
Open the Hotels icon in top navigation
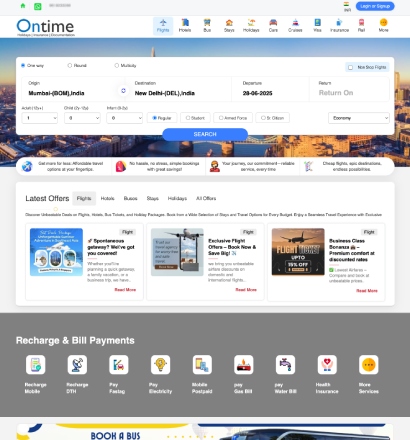[x=185, y=22]
